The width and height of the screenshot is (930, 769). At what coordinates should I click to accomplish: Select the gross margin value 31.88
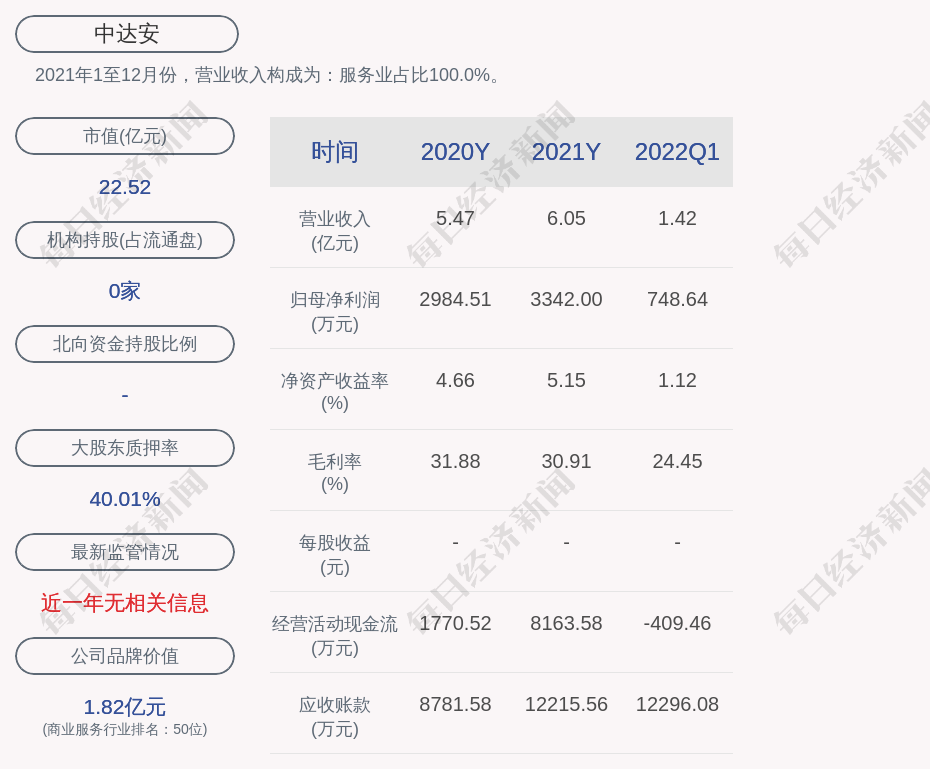pyautogui.click(x=455, y=461)
